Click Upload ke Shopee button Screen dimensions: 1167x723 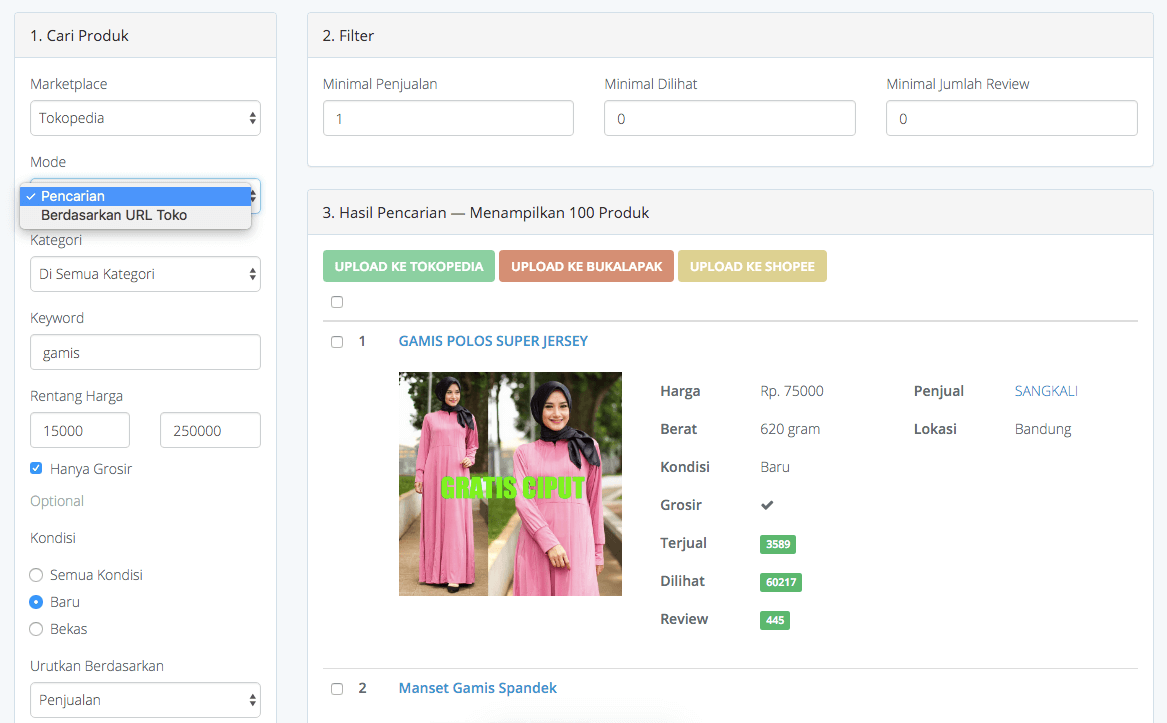[752, 266]
